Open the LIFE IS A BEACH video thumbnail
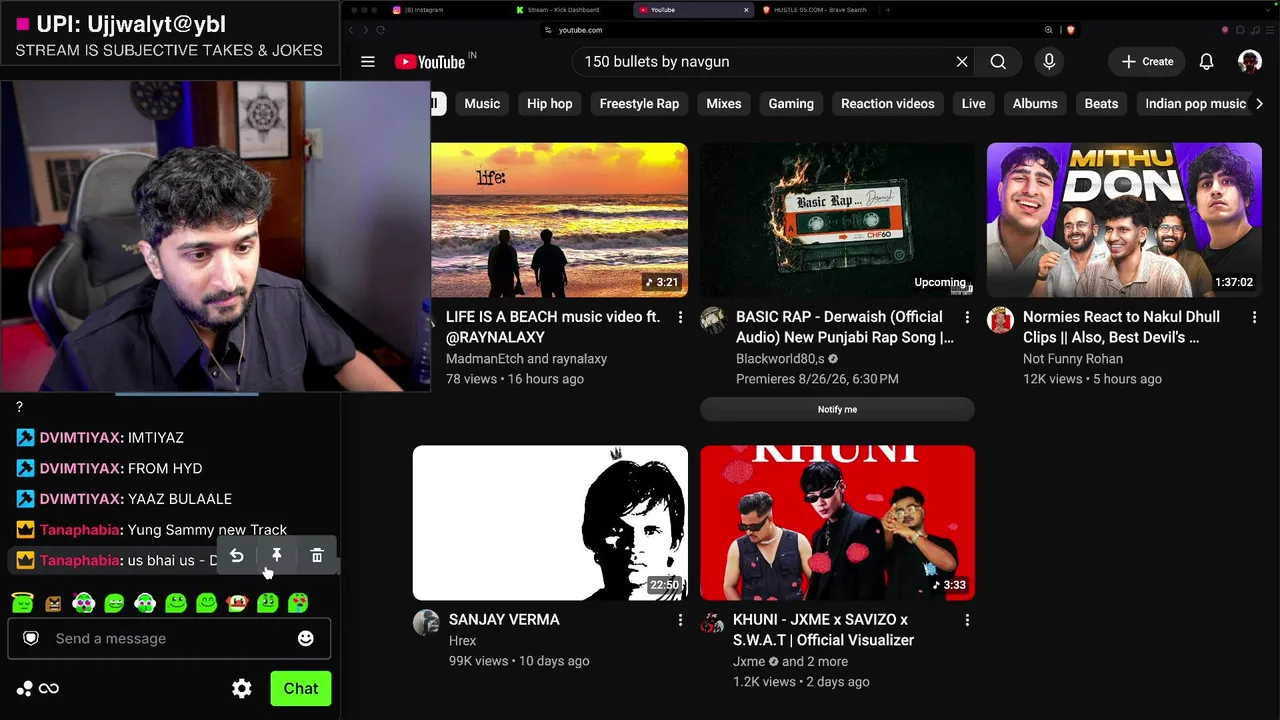1280x720 pixels. tap(559, 220)
